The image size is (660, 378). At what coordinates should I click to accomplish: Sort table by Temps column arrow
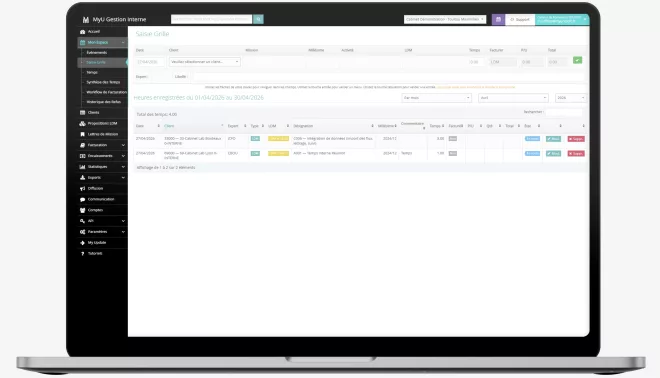pyautogui.click(x=443, y=126)
